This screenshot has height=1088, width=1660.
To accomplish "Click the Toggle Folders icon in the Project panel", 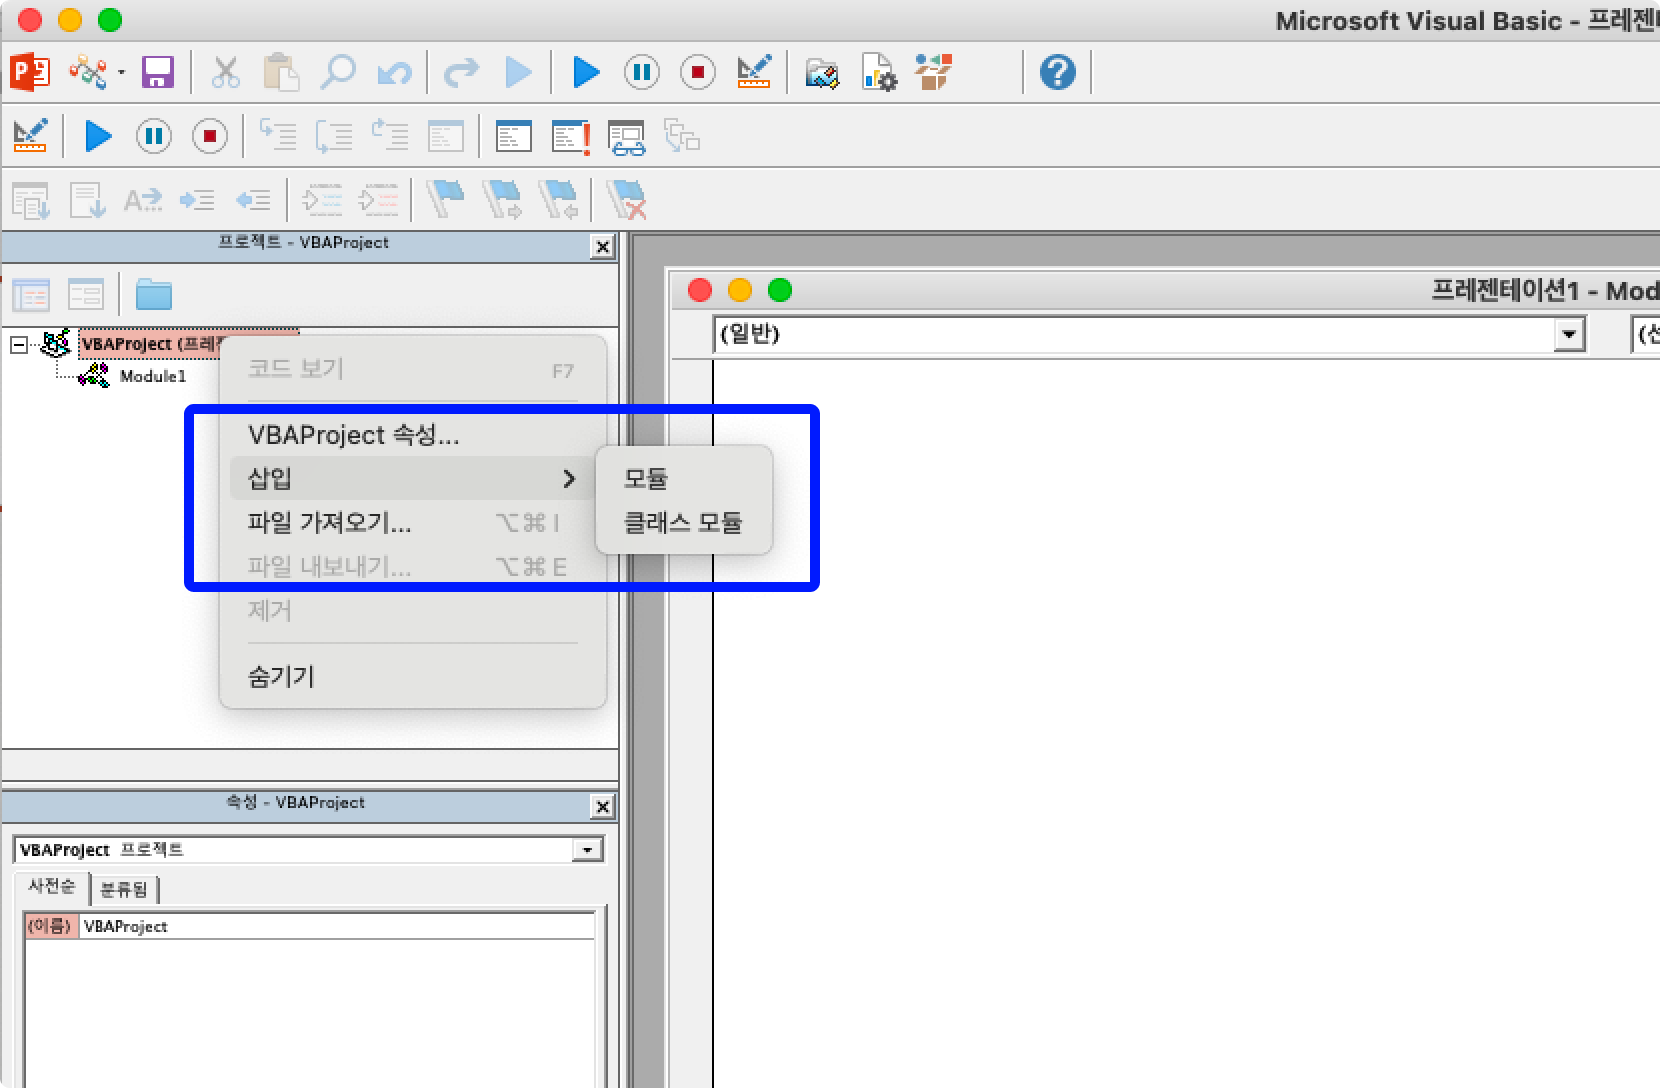I will (x=154, y=294).
